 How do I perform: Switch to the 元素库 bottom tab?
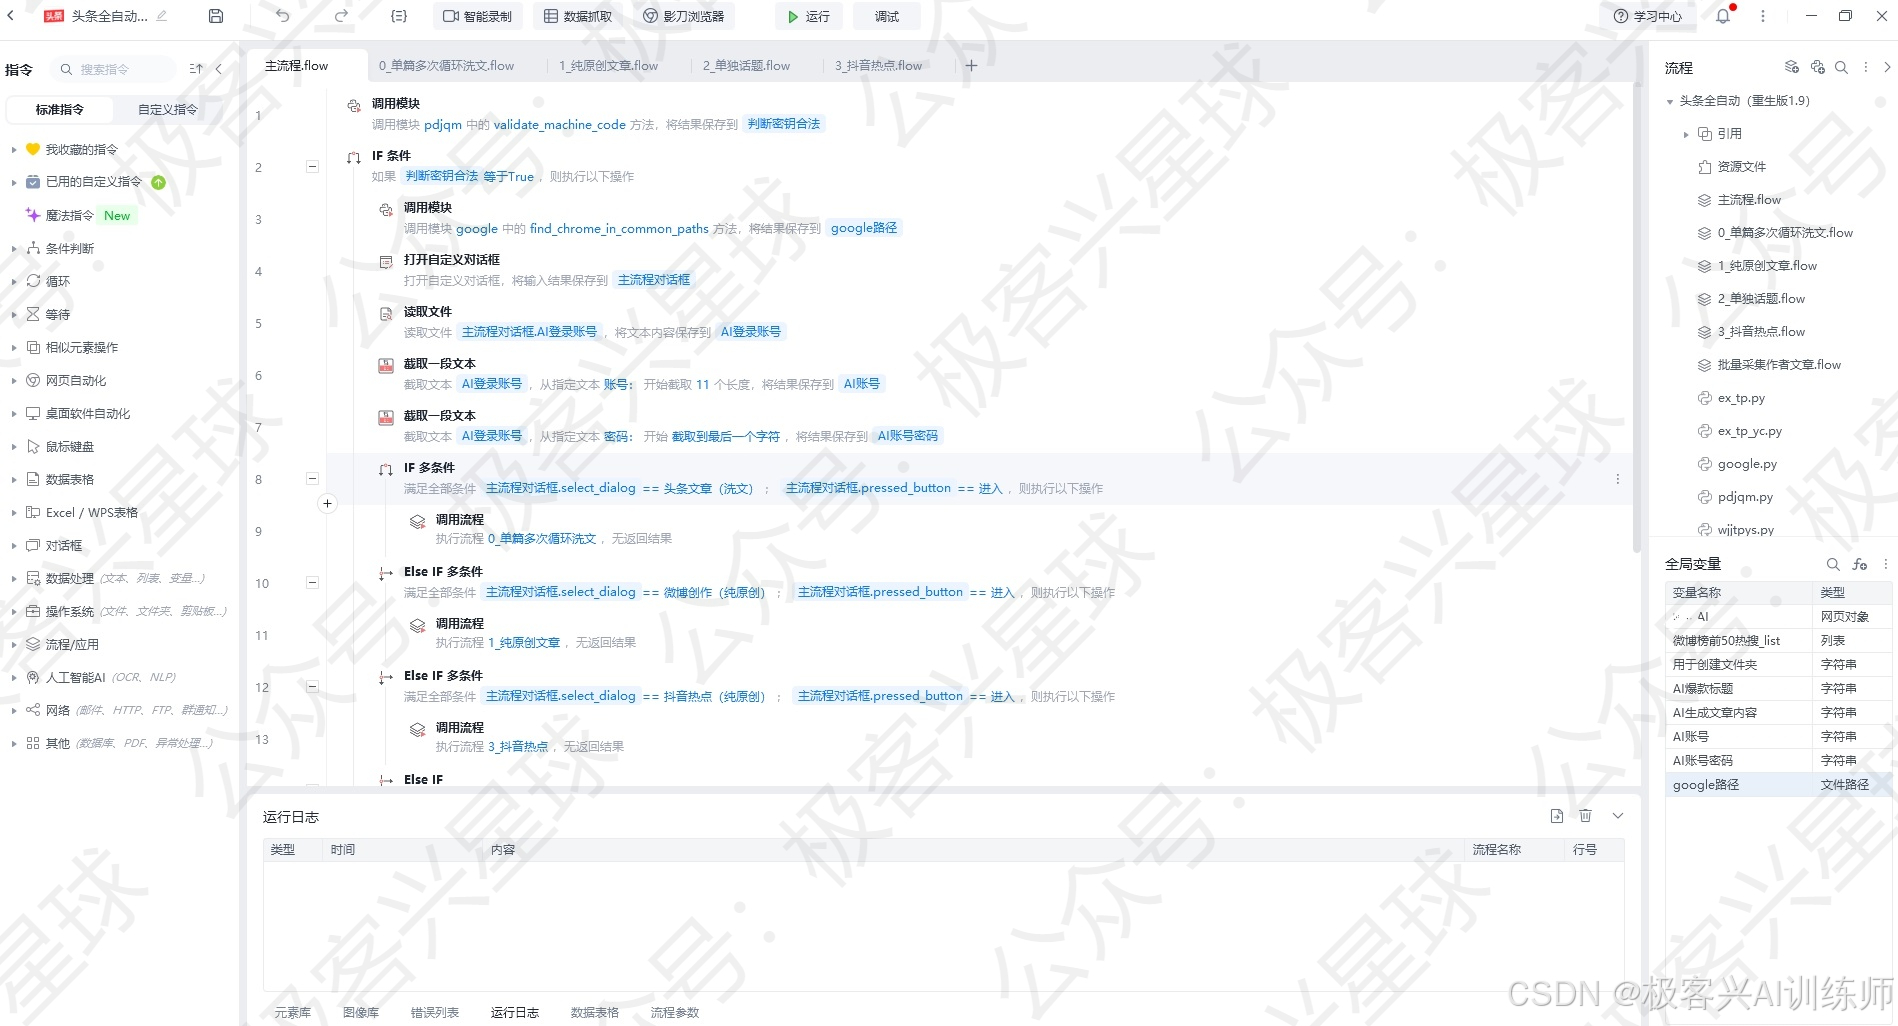(293, 1013)
